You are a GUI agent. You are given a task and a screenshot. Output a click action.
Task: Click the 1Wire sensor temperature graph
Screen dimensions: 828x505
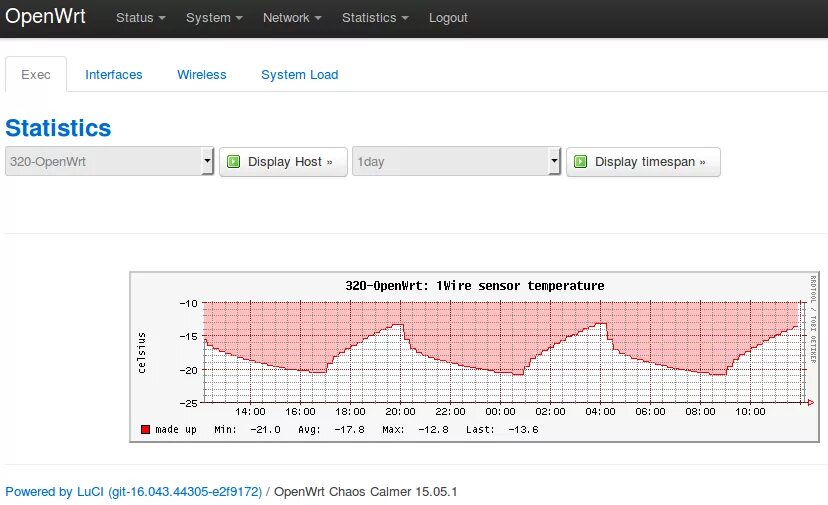tap(474, 357)
